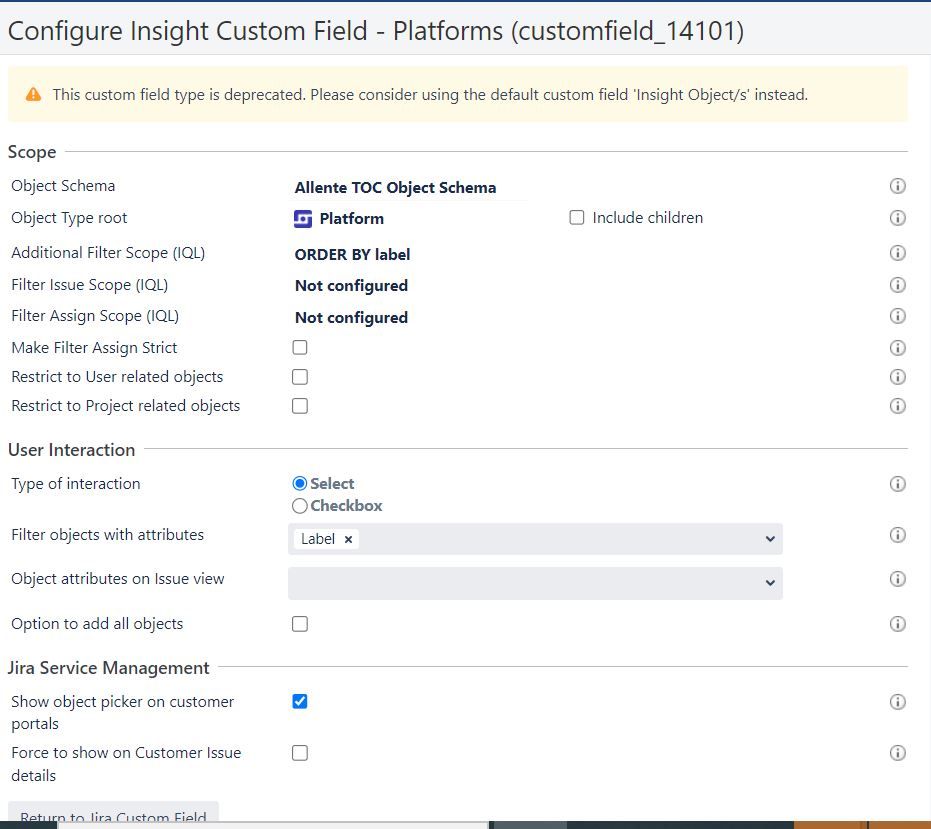This screenshot has width=931, height=829.
Task: Edit the Allente TOC Object Schema value
Action: [x=395, y=188]
